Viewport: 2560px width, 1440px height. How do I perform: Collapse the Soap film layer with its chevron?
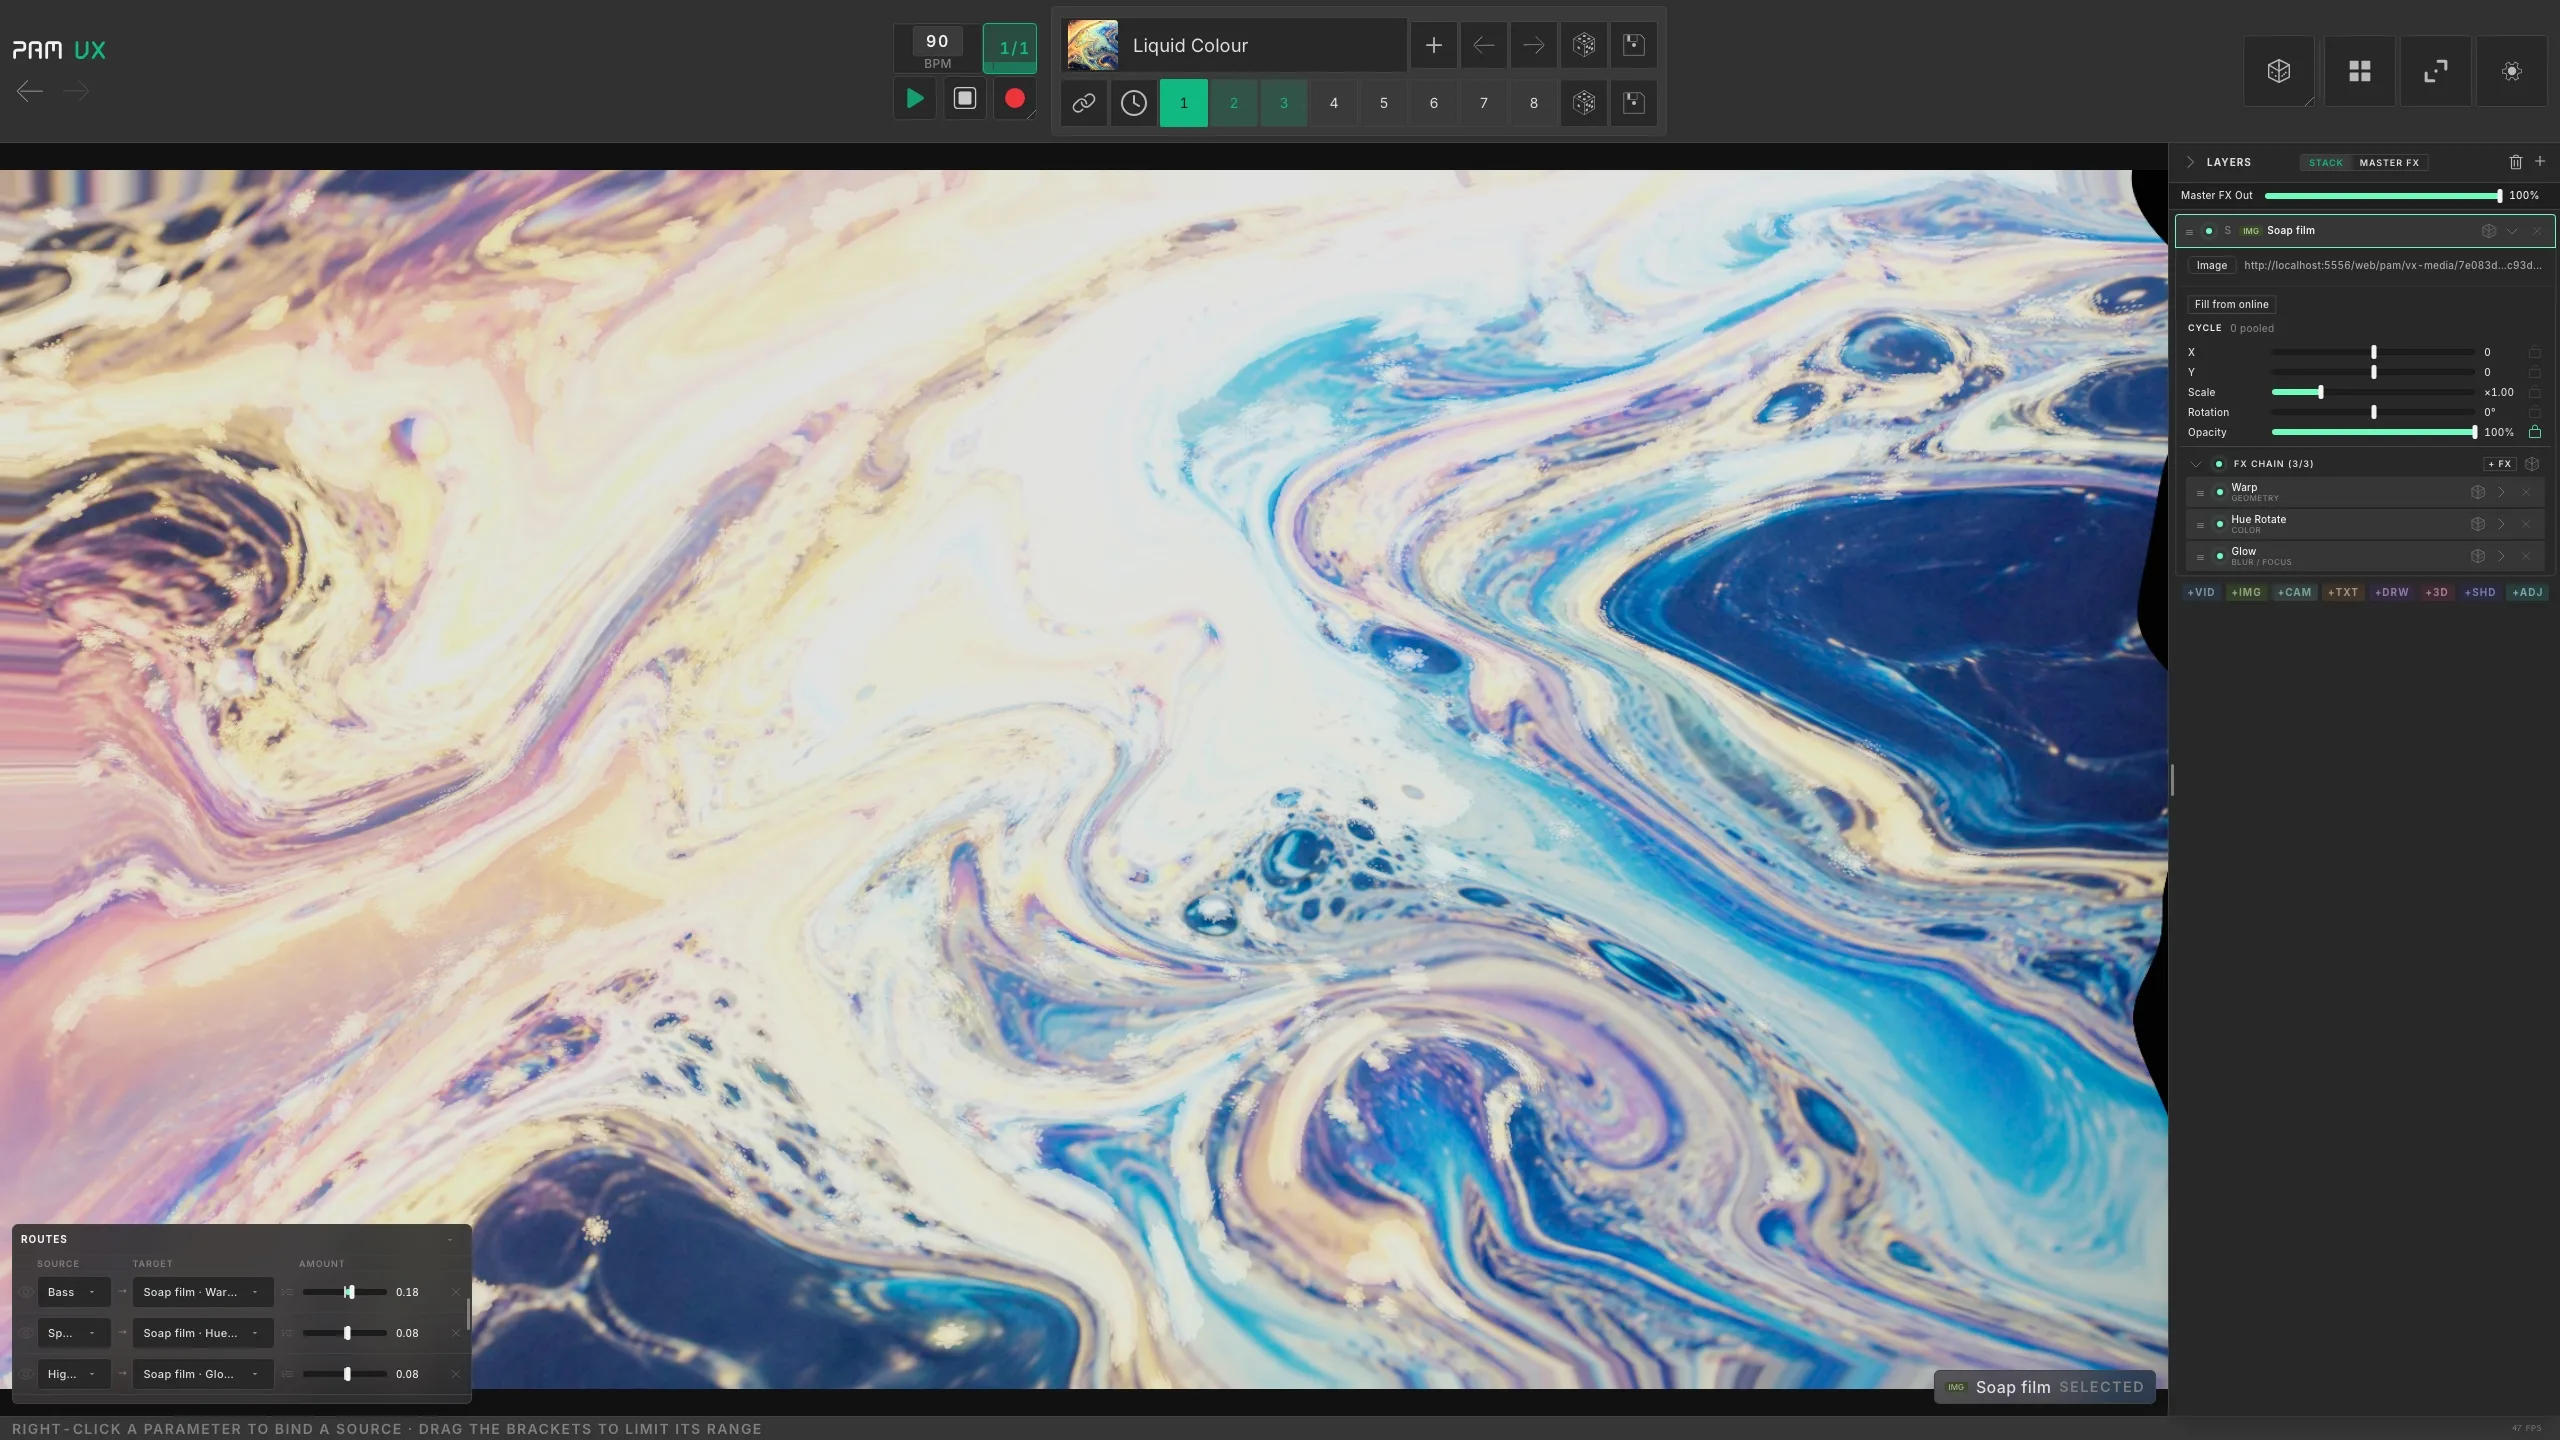click(x=2512, y=231)
